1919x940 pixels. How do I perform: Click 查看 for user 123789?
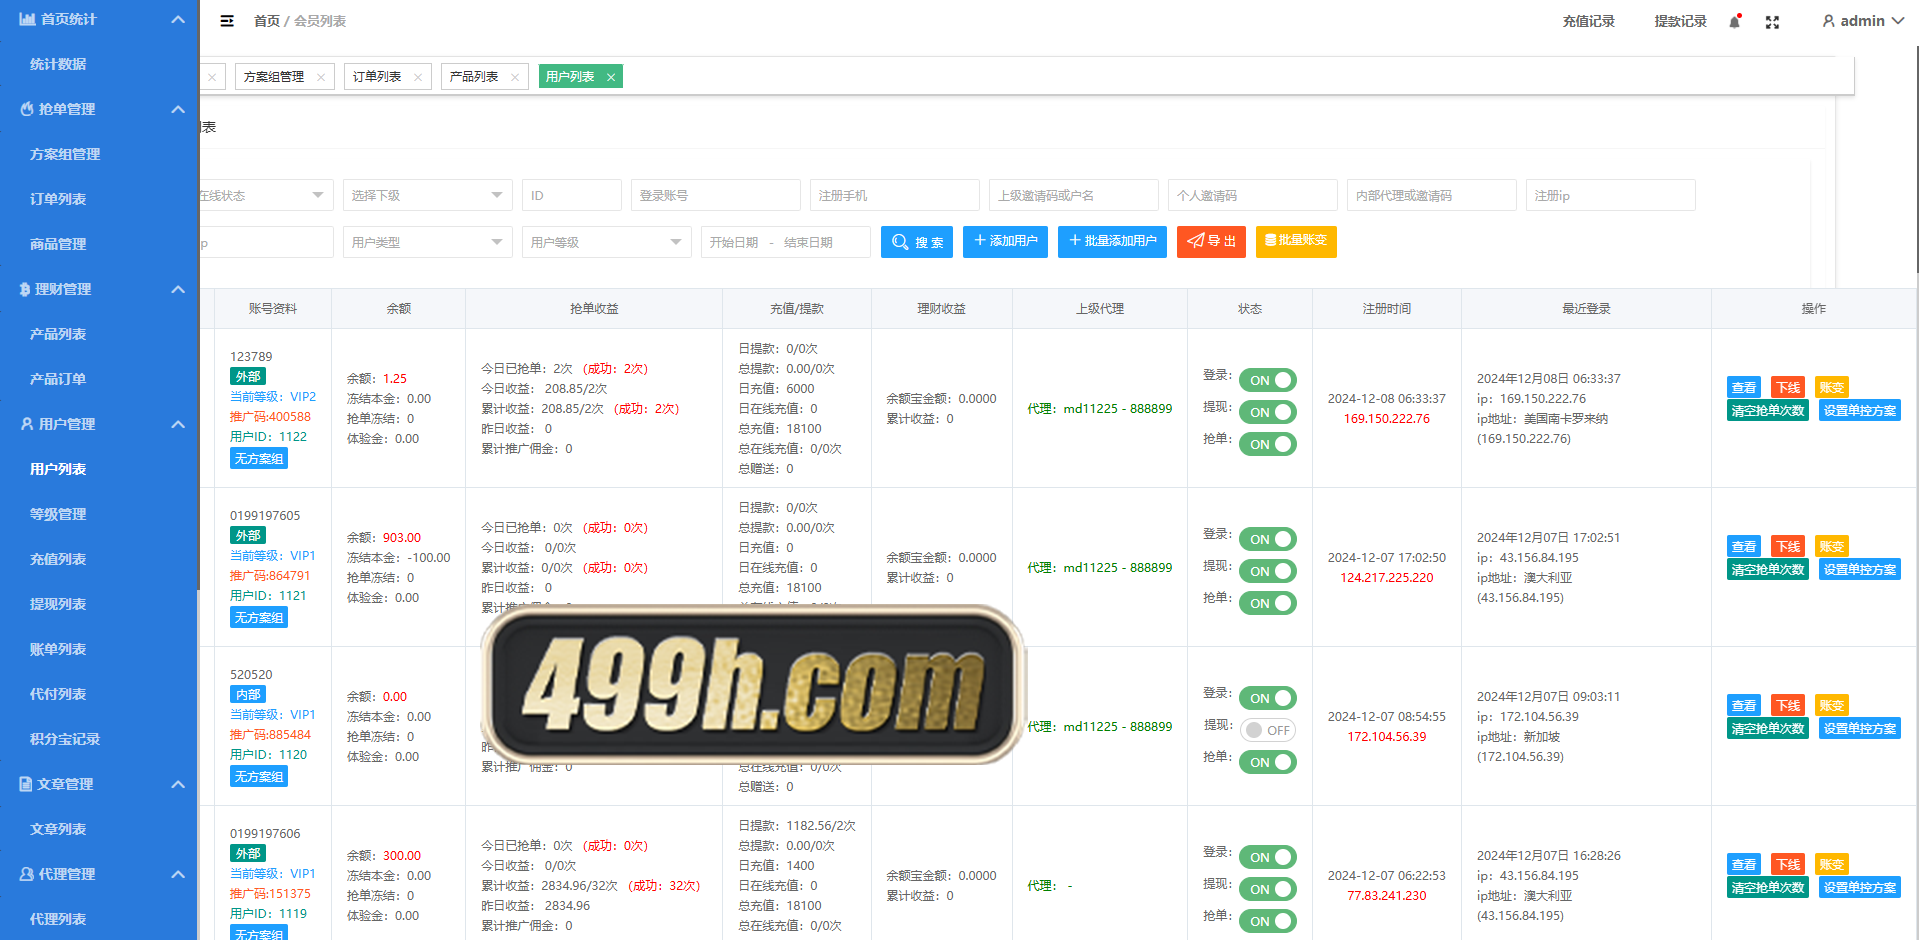1744,387
